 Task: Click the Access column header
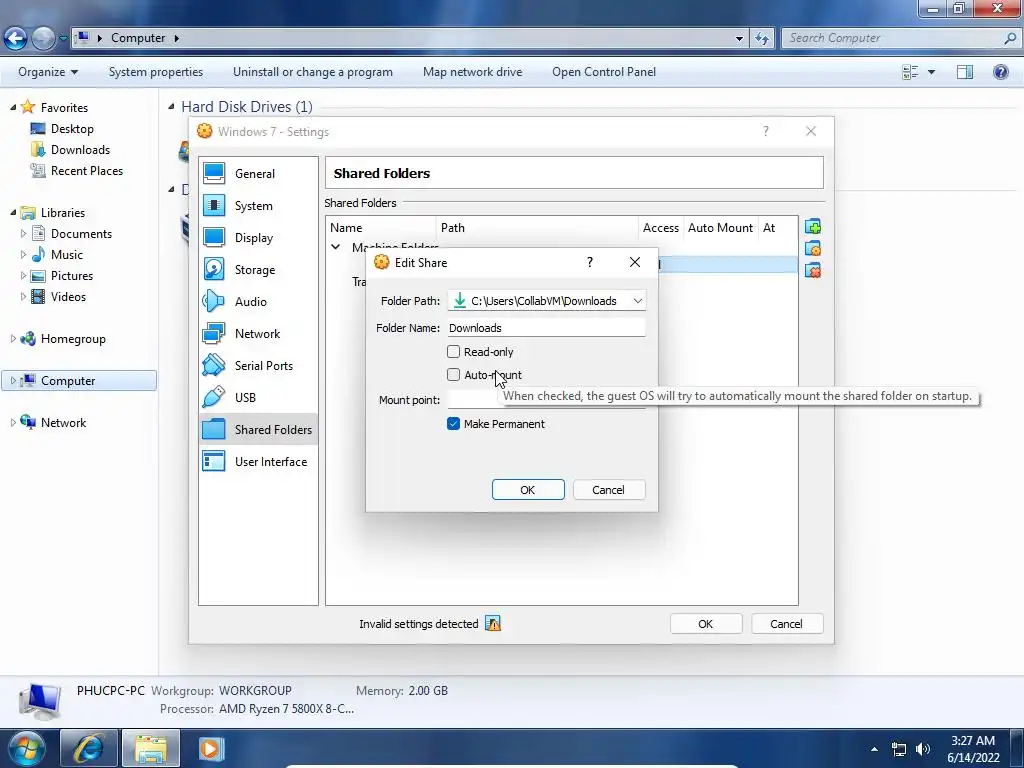660,228
